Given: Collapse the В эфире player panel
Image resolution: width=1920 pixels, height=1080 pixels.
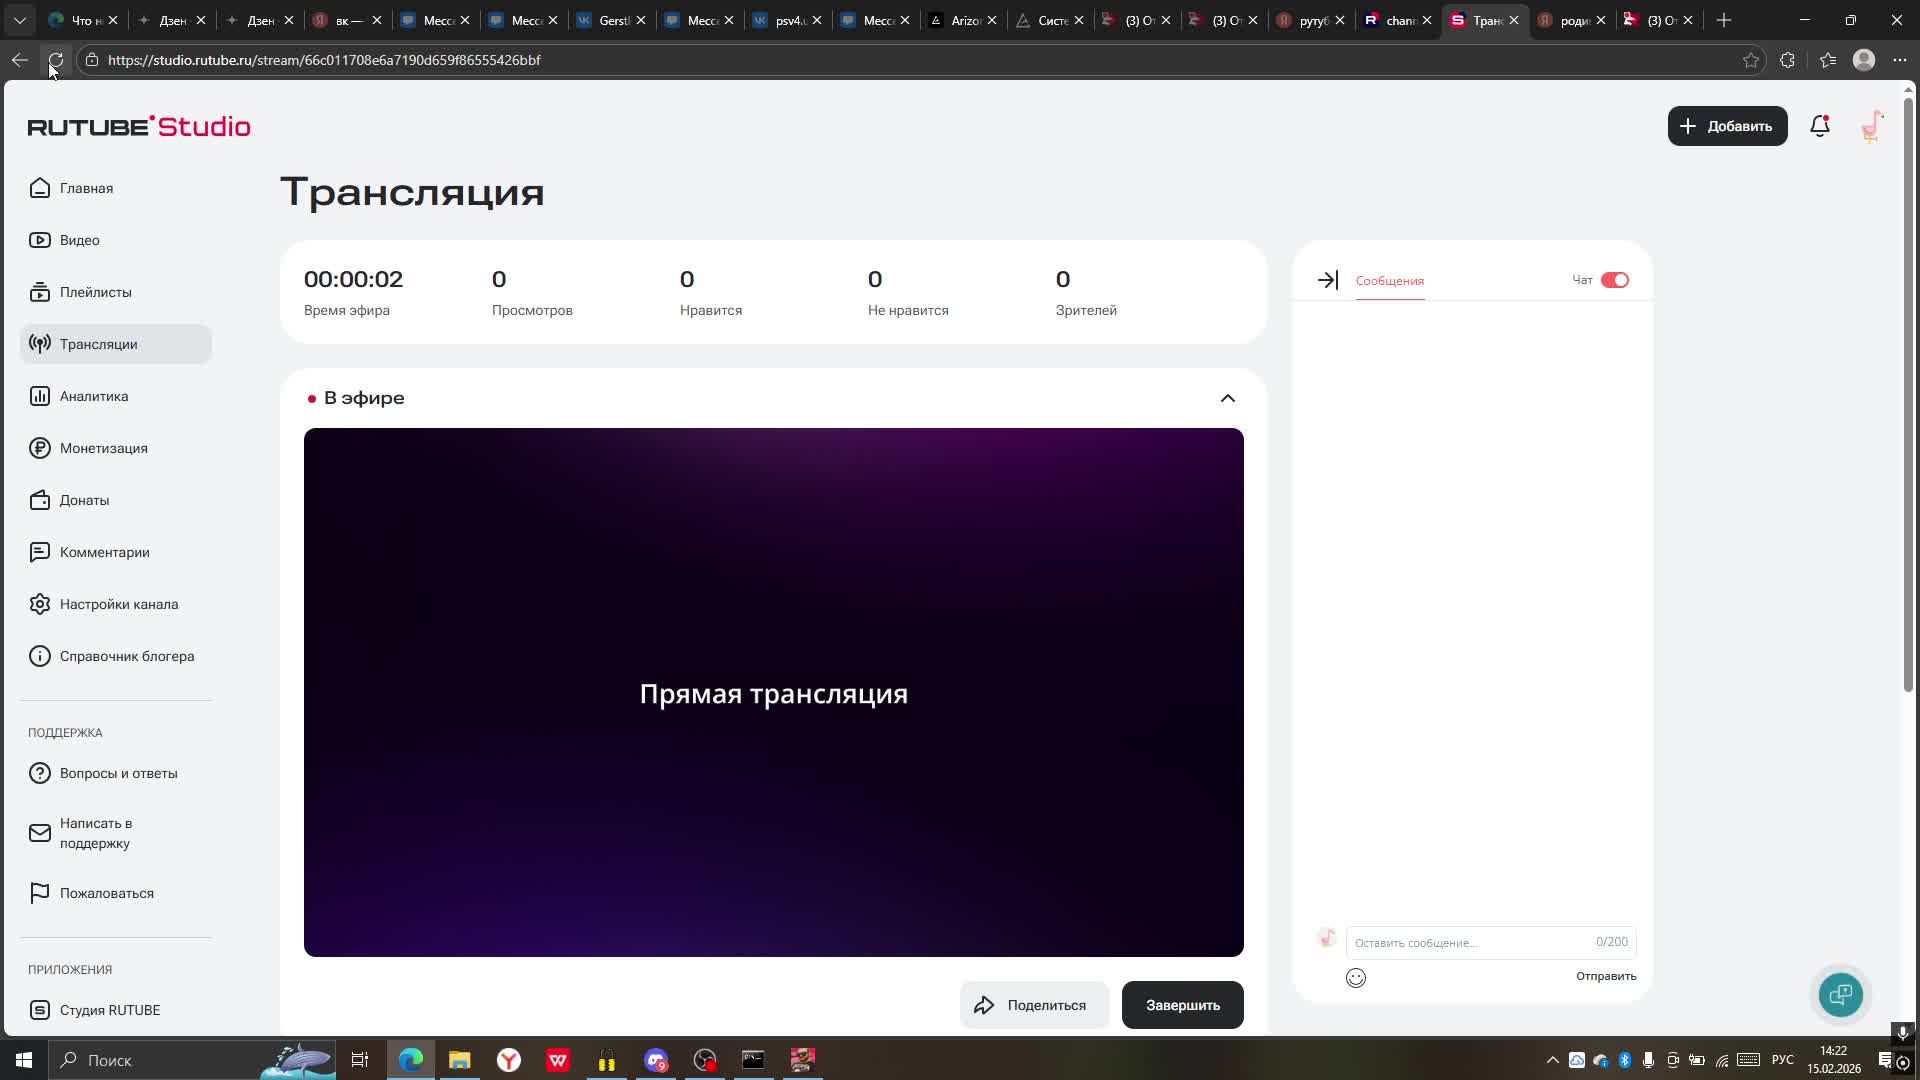Looking at the screenshot, I should pos(1227,397).
